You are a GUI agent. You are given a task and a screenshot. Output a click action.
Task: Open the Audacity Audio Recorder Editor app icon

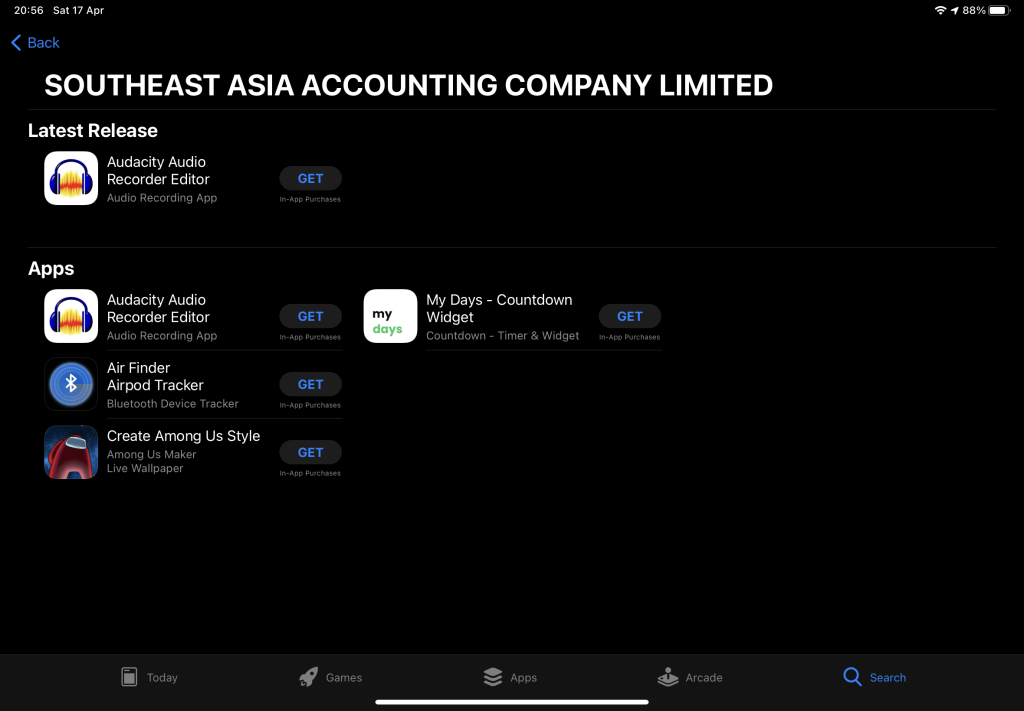(x=70, y=315)
